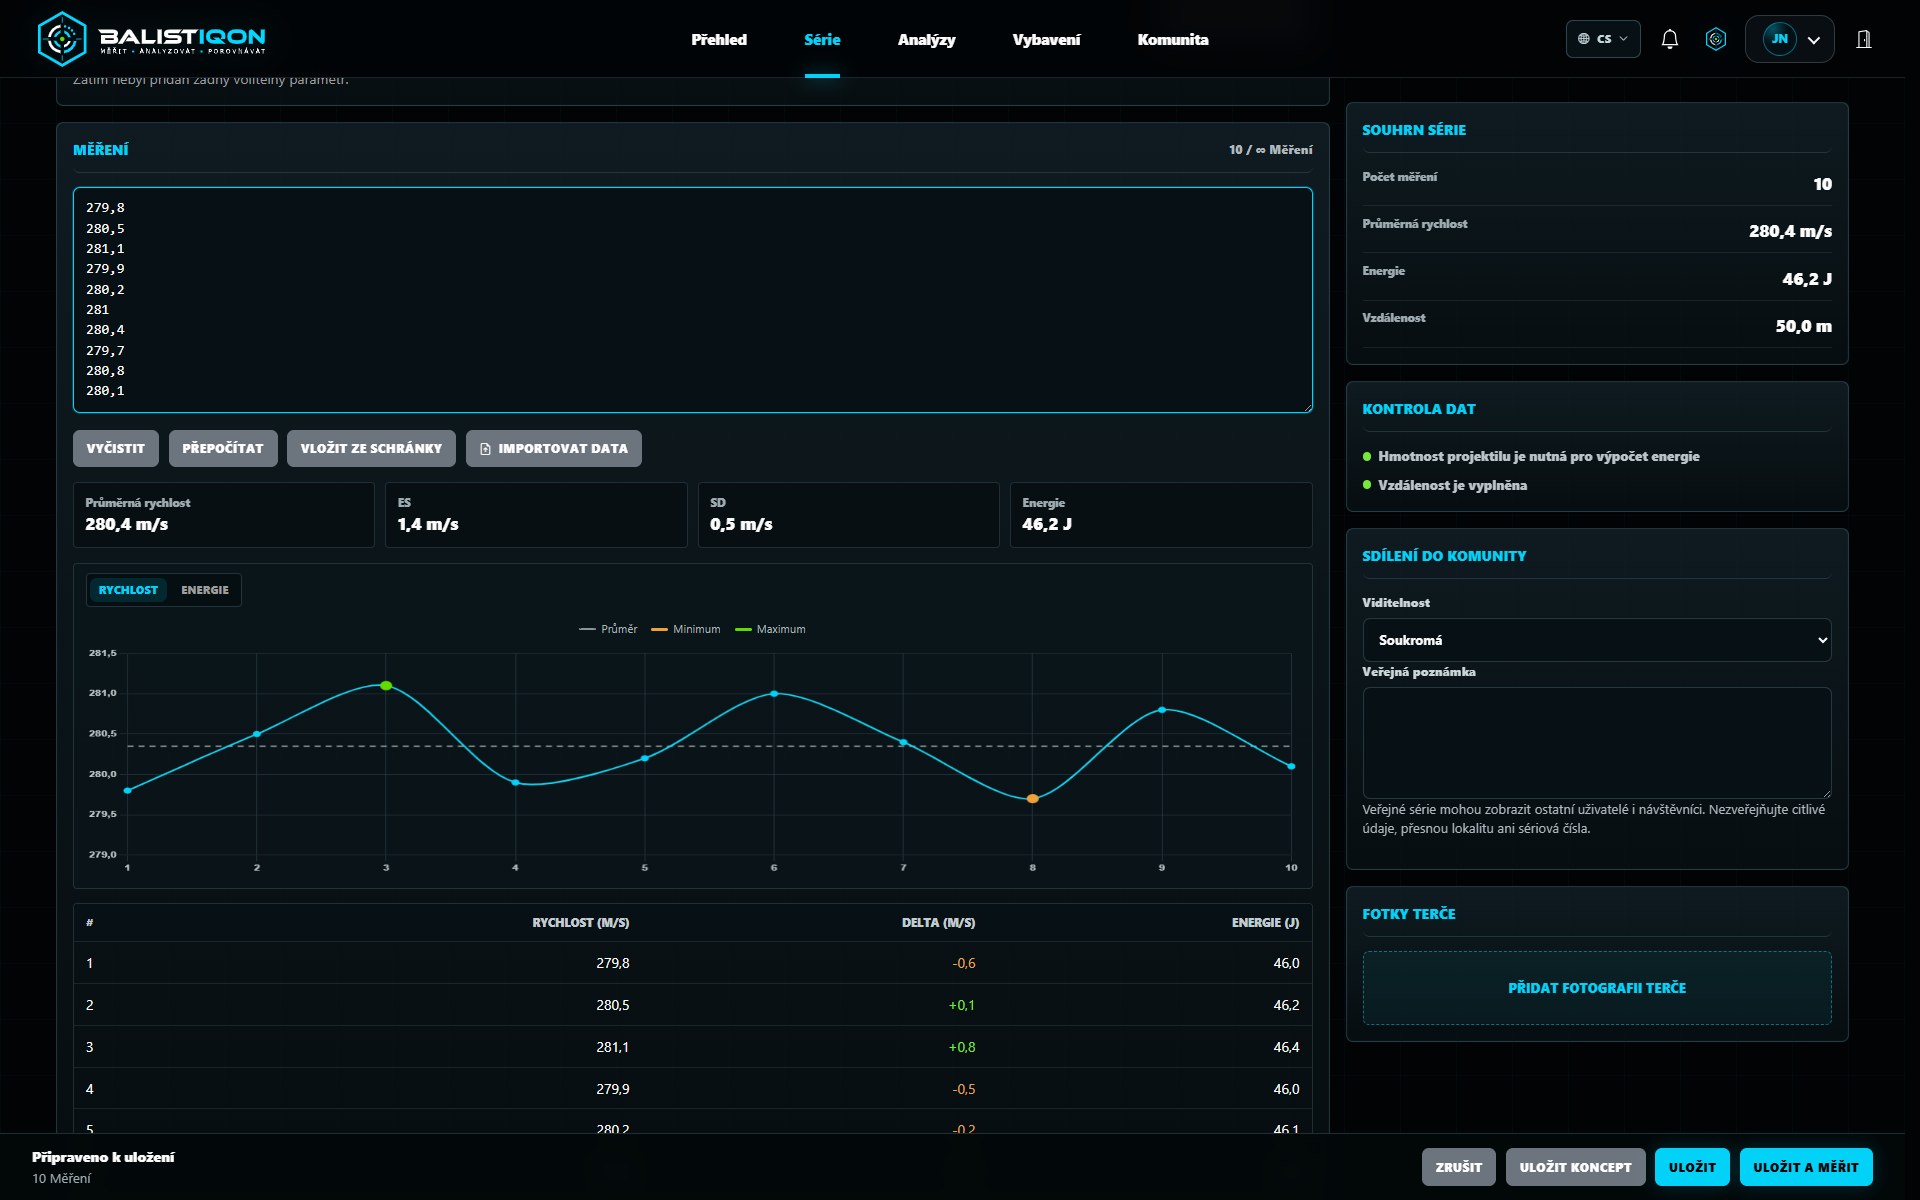Screen dimensions: 1920x1200
Task: Click the Balistiqon logo icon
Action: pos(62,39)
